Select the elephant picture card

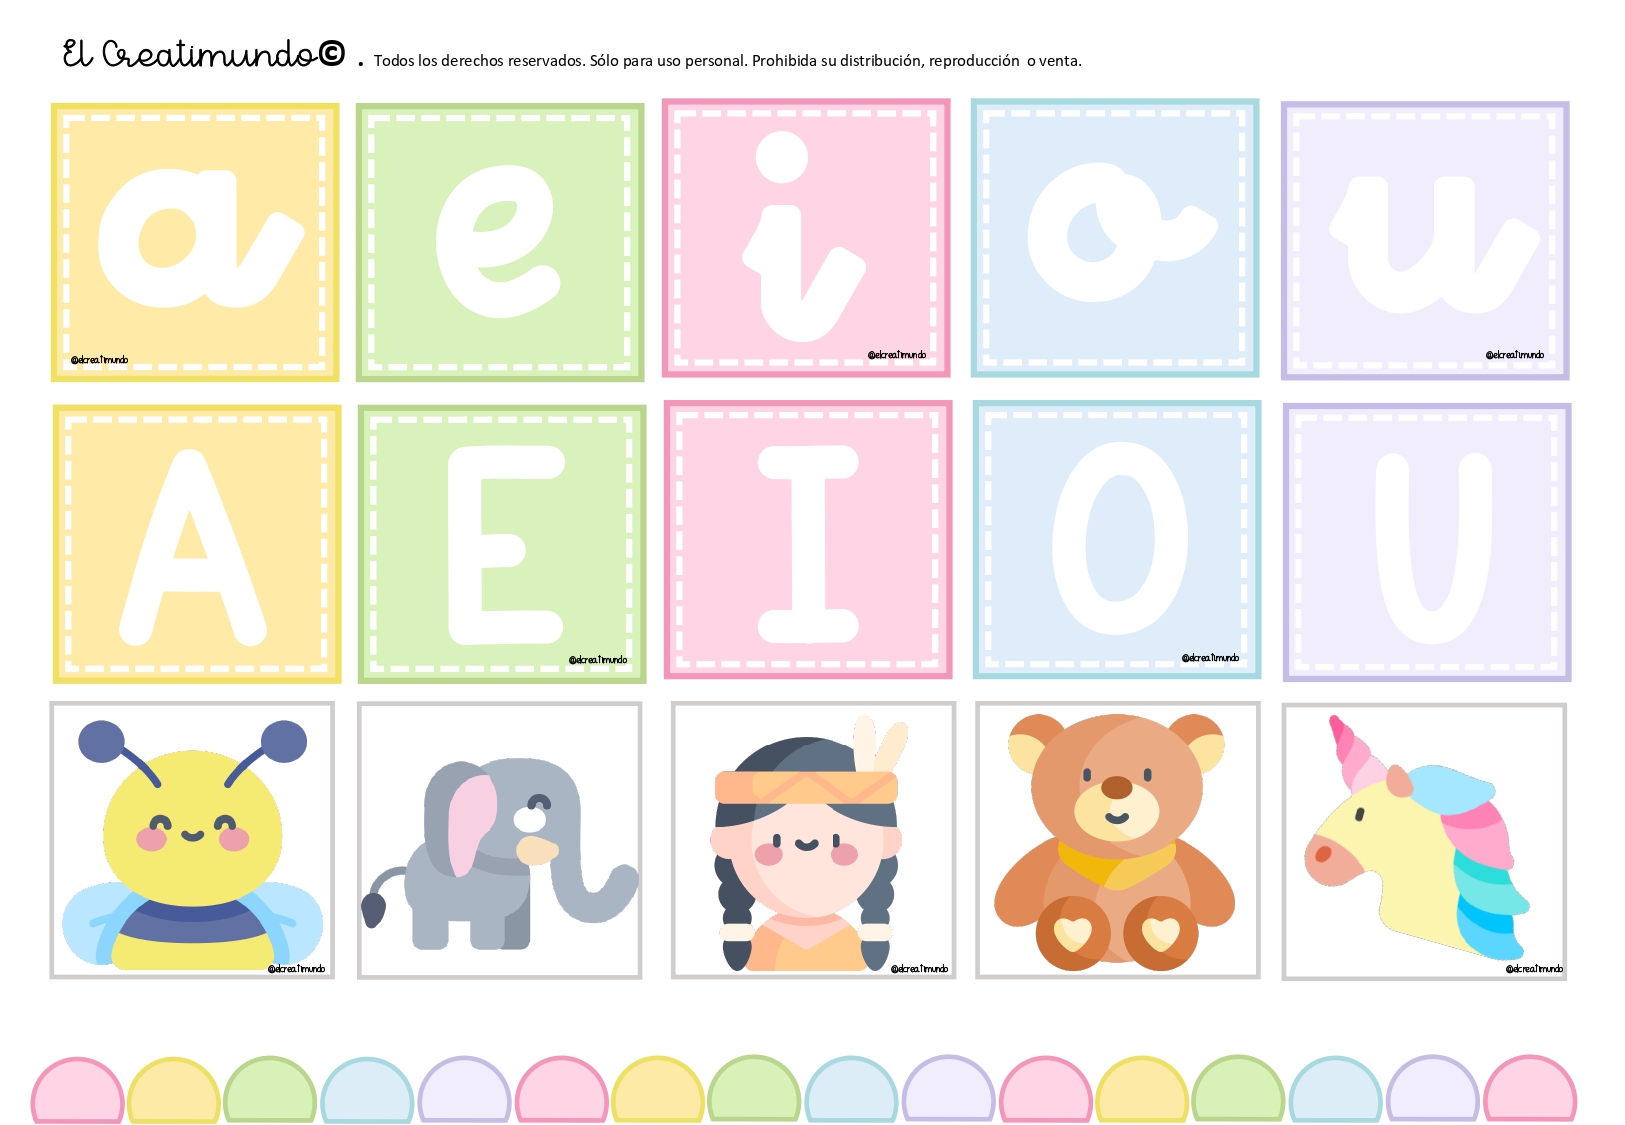(x=500, y=840)
